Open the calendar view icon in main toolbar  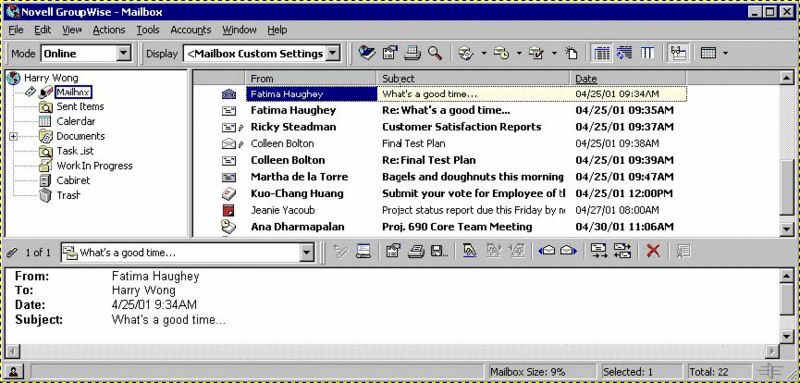coord(708,53)
